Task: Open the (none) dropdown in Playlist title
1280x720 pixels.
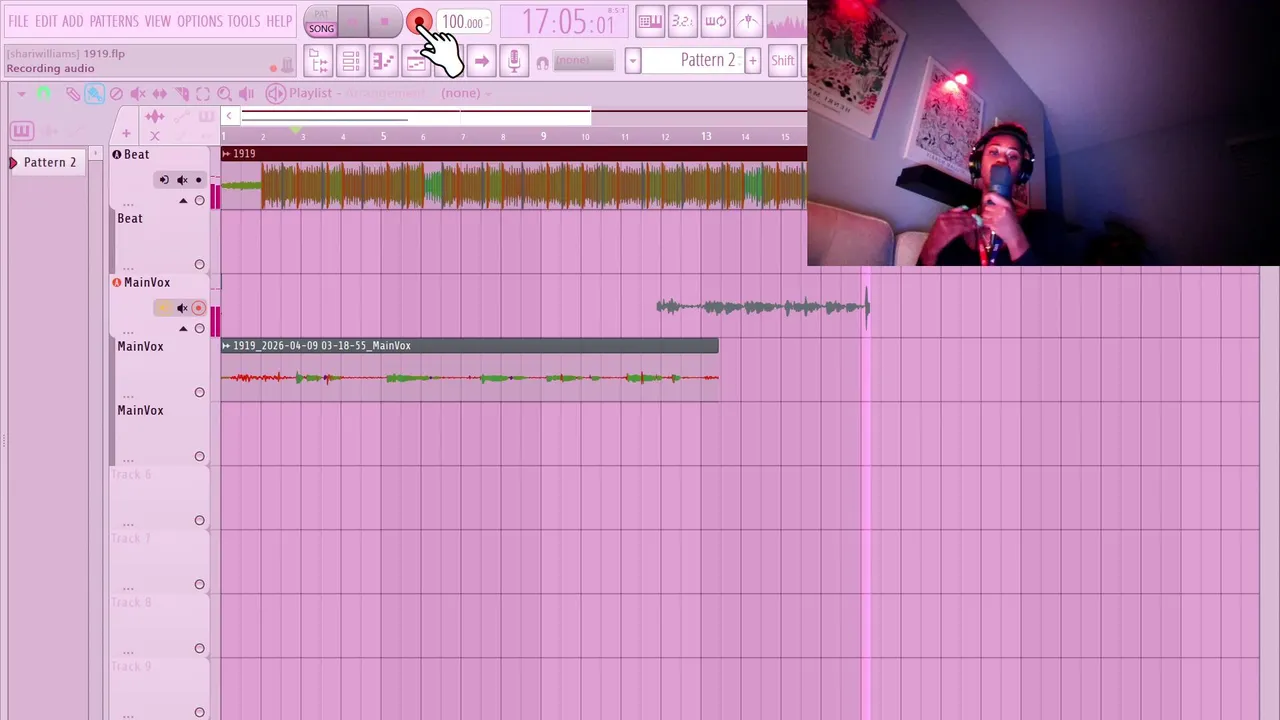Action: tap(465, 93)
